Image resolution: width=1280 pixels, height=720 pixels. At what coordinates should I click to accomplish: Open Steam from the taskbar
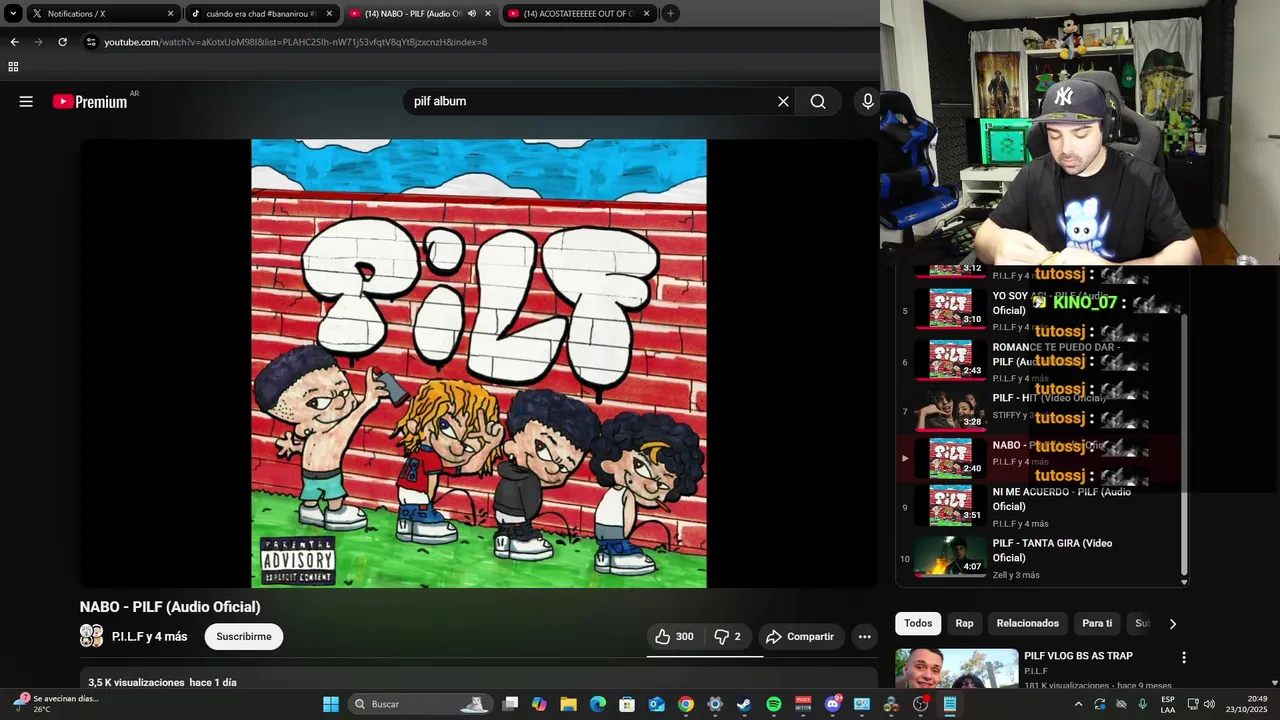pyautogui.click(x=744, y=704)
